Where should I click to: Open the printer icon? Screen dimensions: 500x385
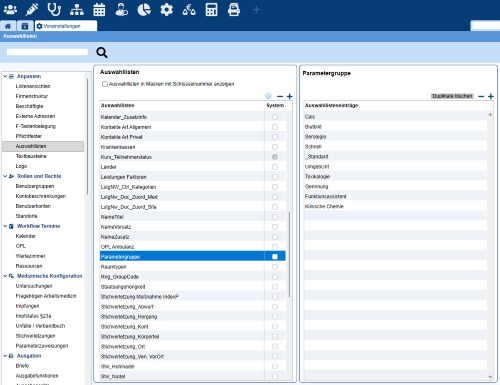234,10
